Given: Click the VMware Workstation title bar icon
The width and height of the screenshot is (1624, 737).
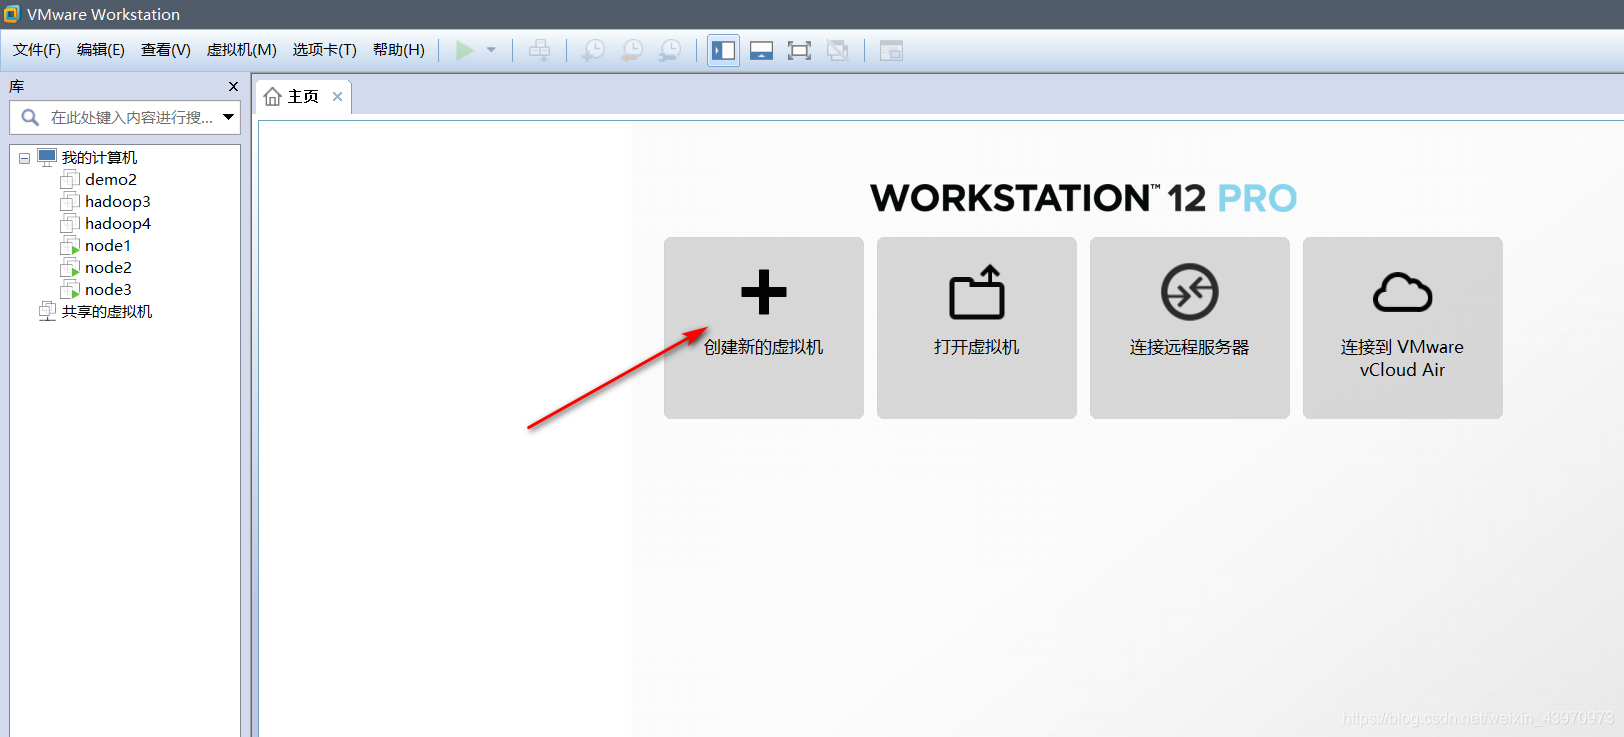Looking at the screenshot, I should coord(12,14).
